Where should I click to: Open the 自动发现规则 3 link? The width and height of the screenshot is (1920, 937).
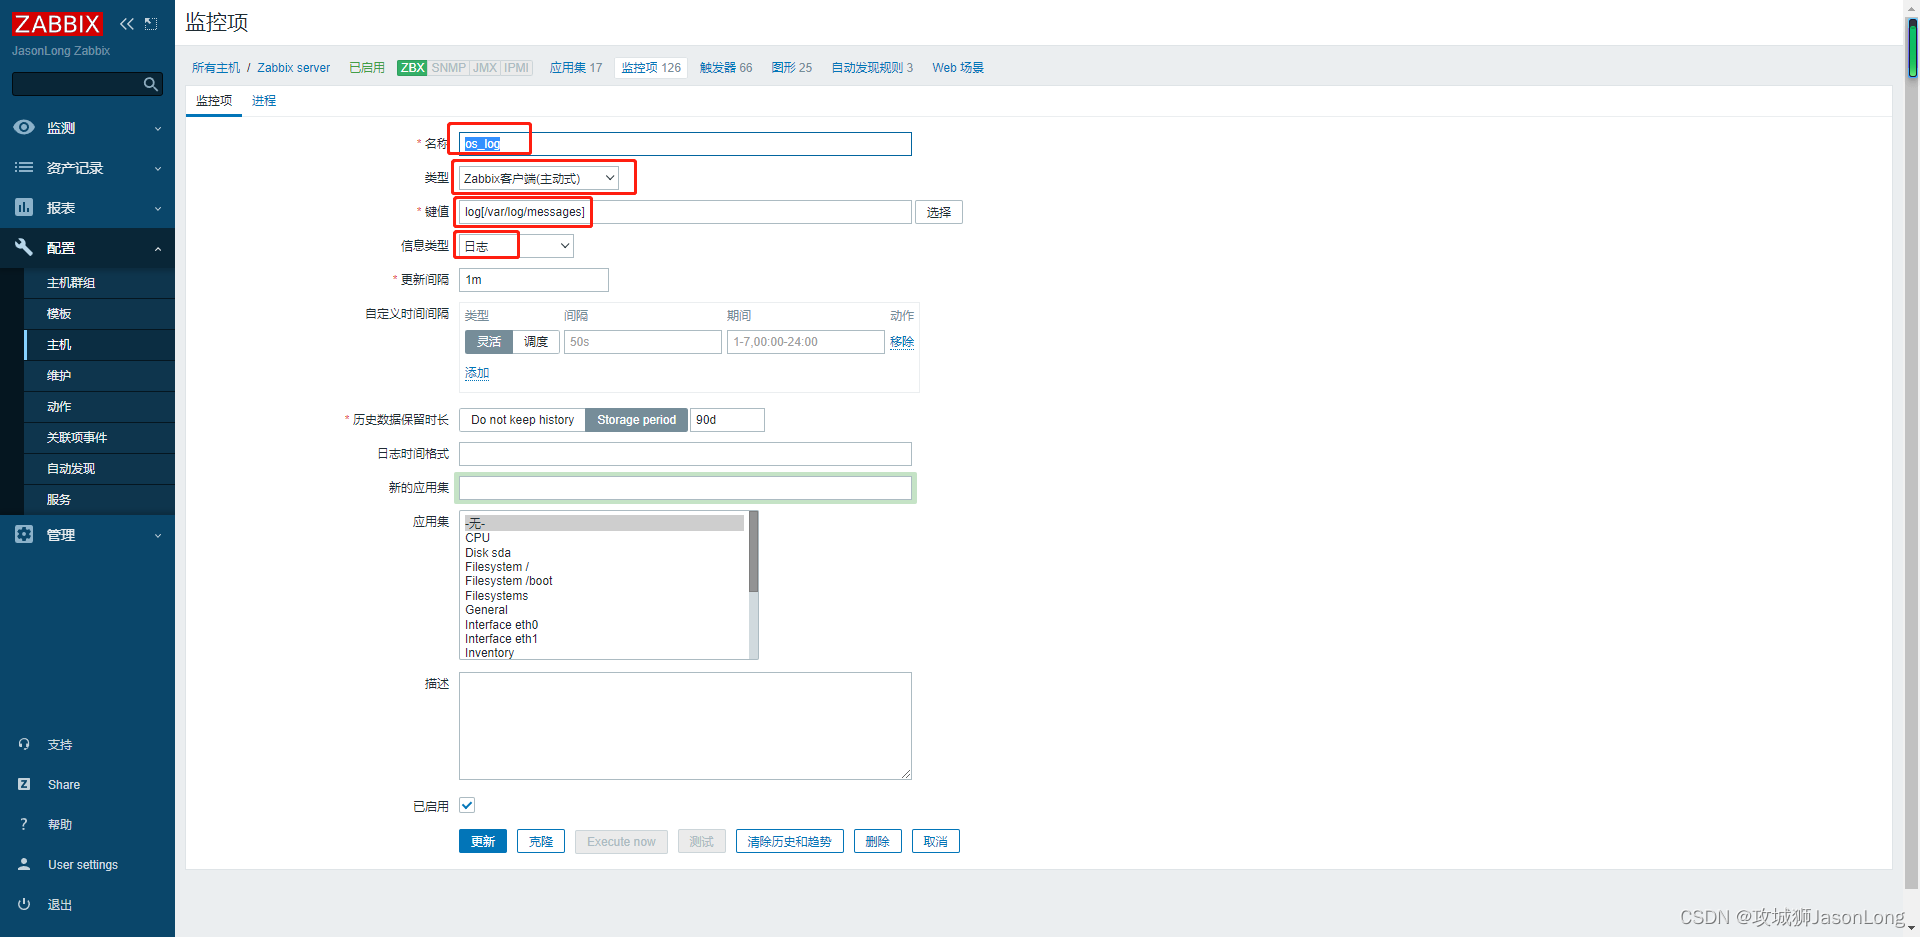point(872,68)
